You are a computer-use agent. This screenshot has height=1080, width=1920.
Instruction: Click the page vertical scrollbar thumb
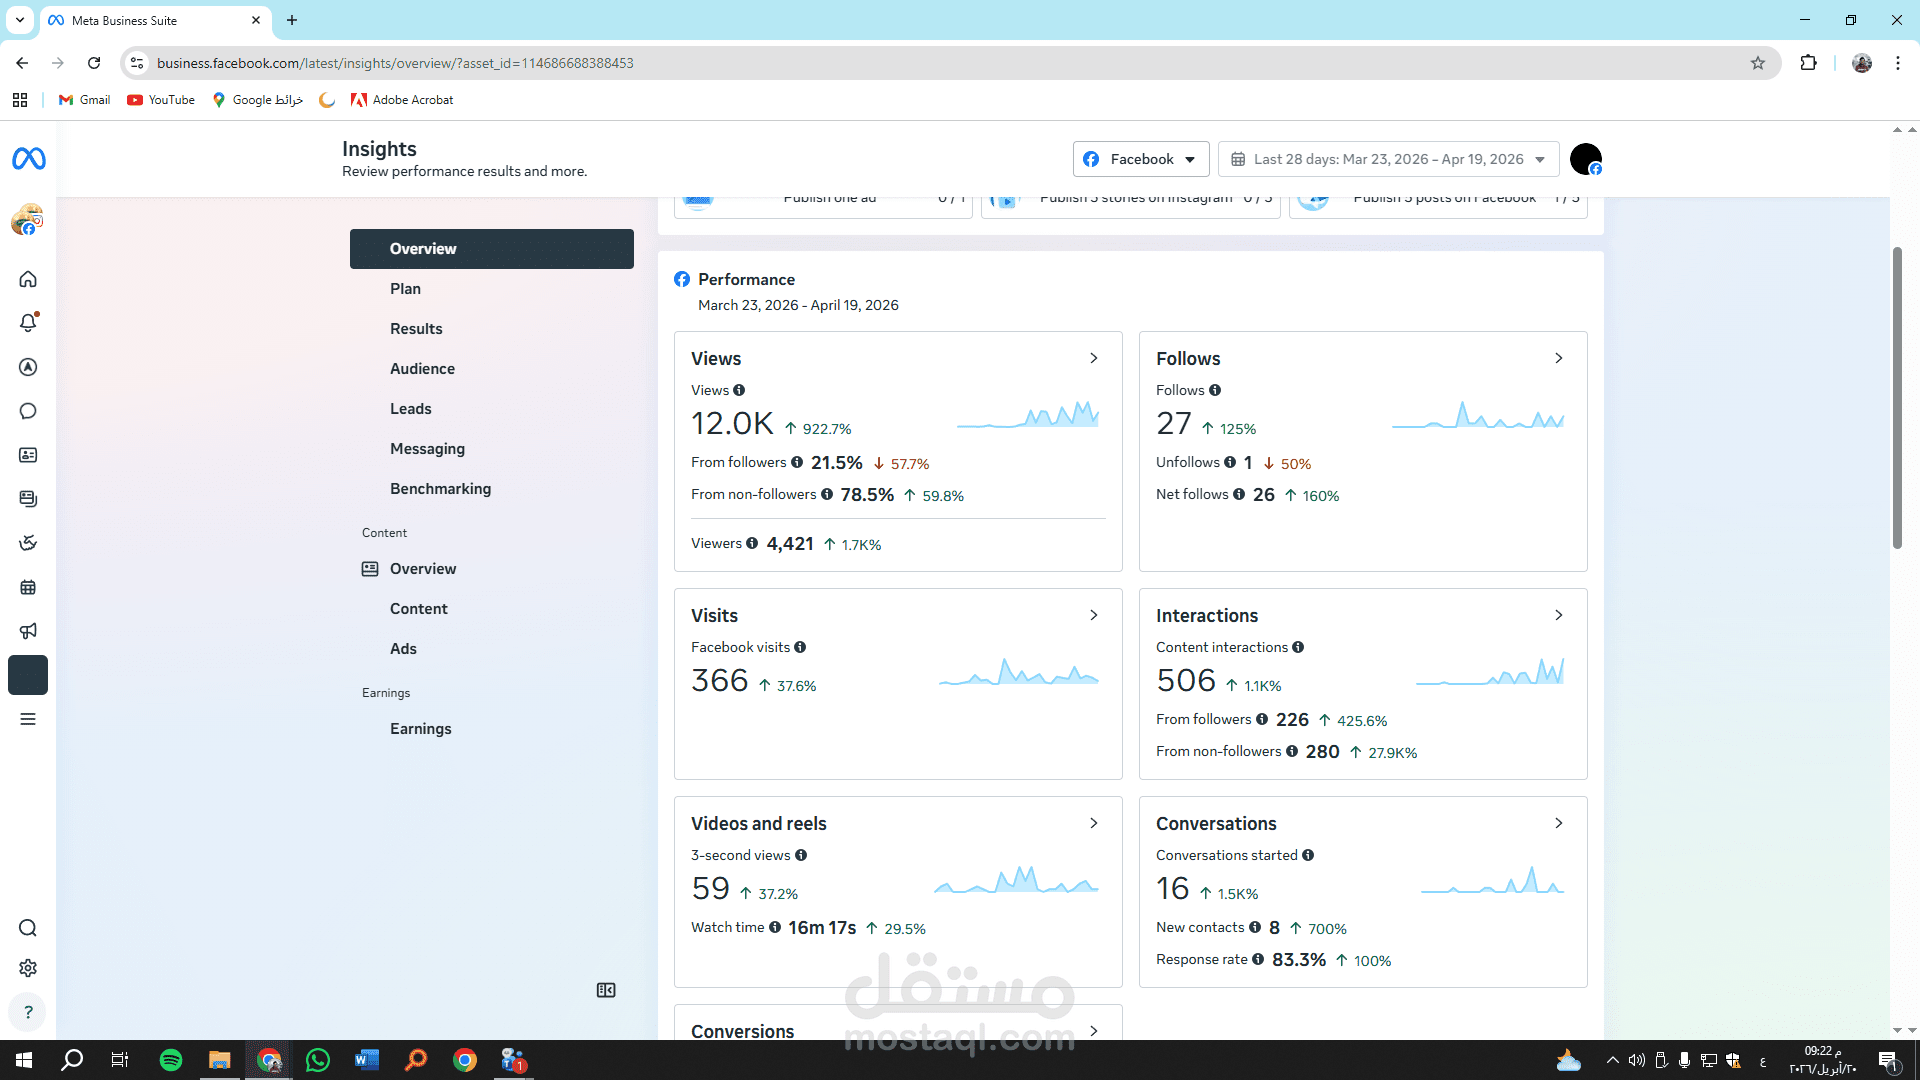coord(1897,400)
